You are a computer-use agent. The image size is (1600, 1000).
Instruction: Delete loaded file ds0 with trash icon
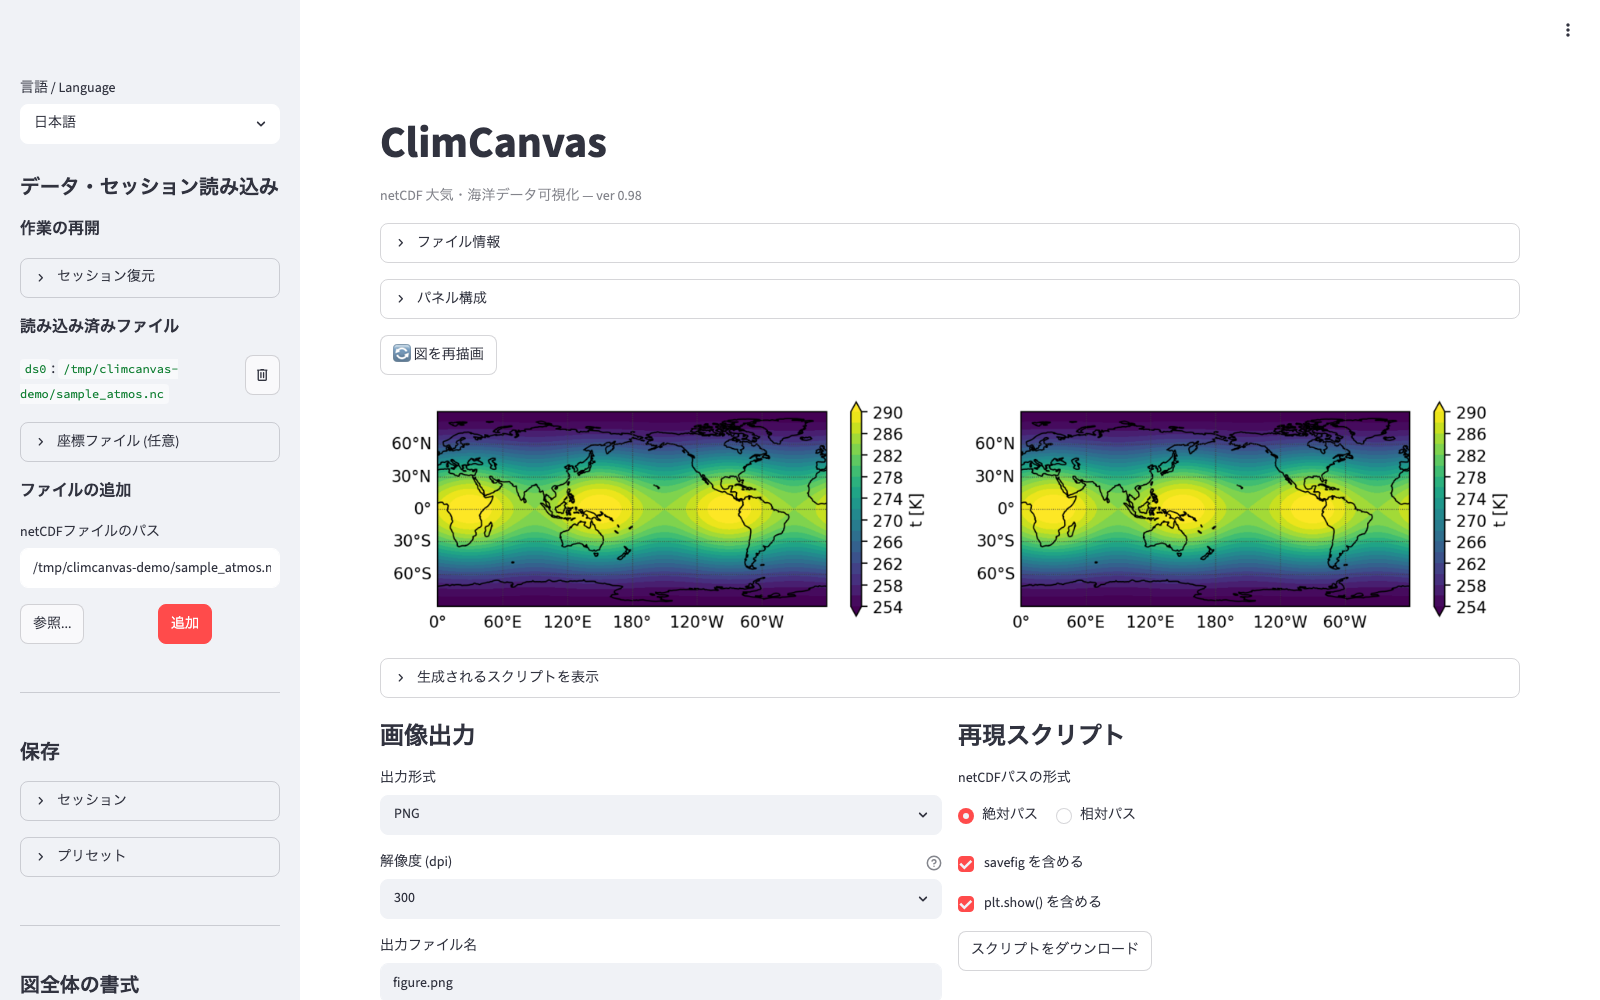[x=262, y=375]
